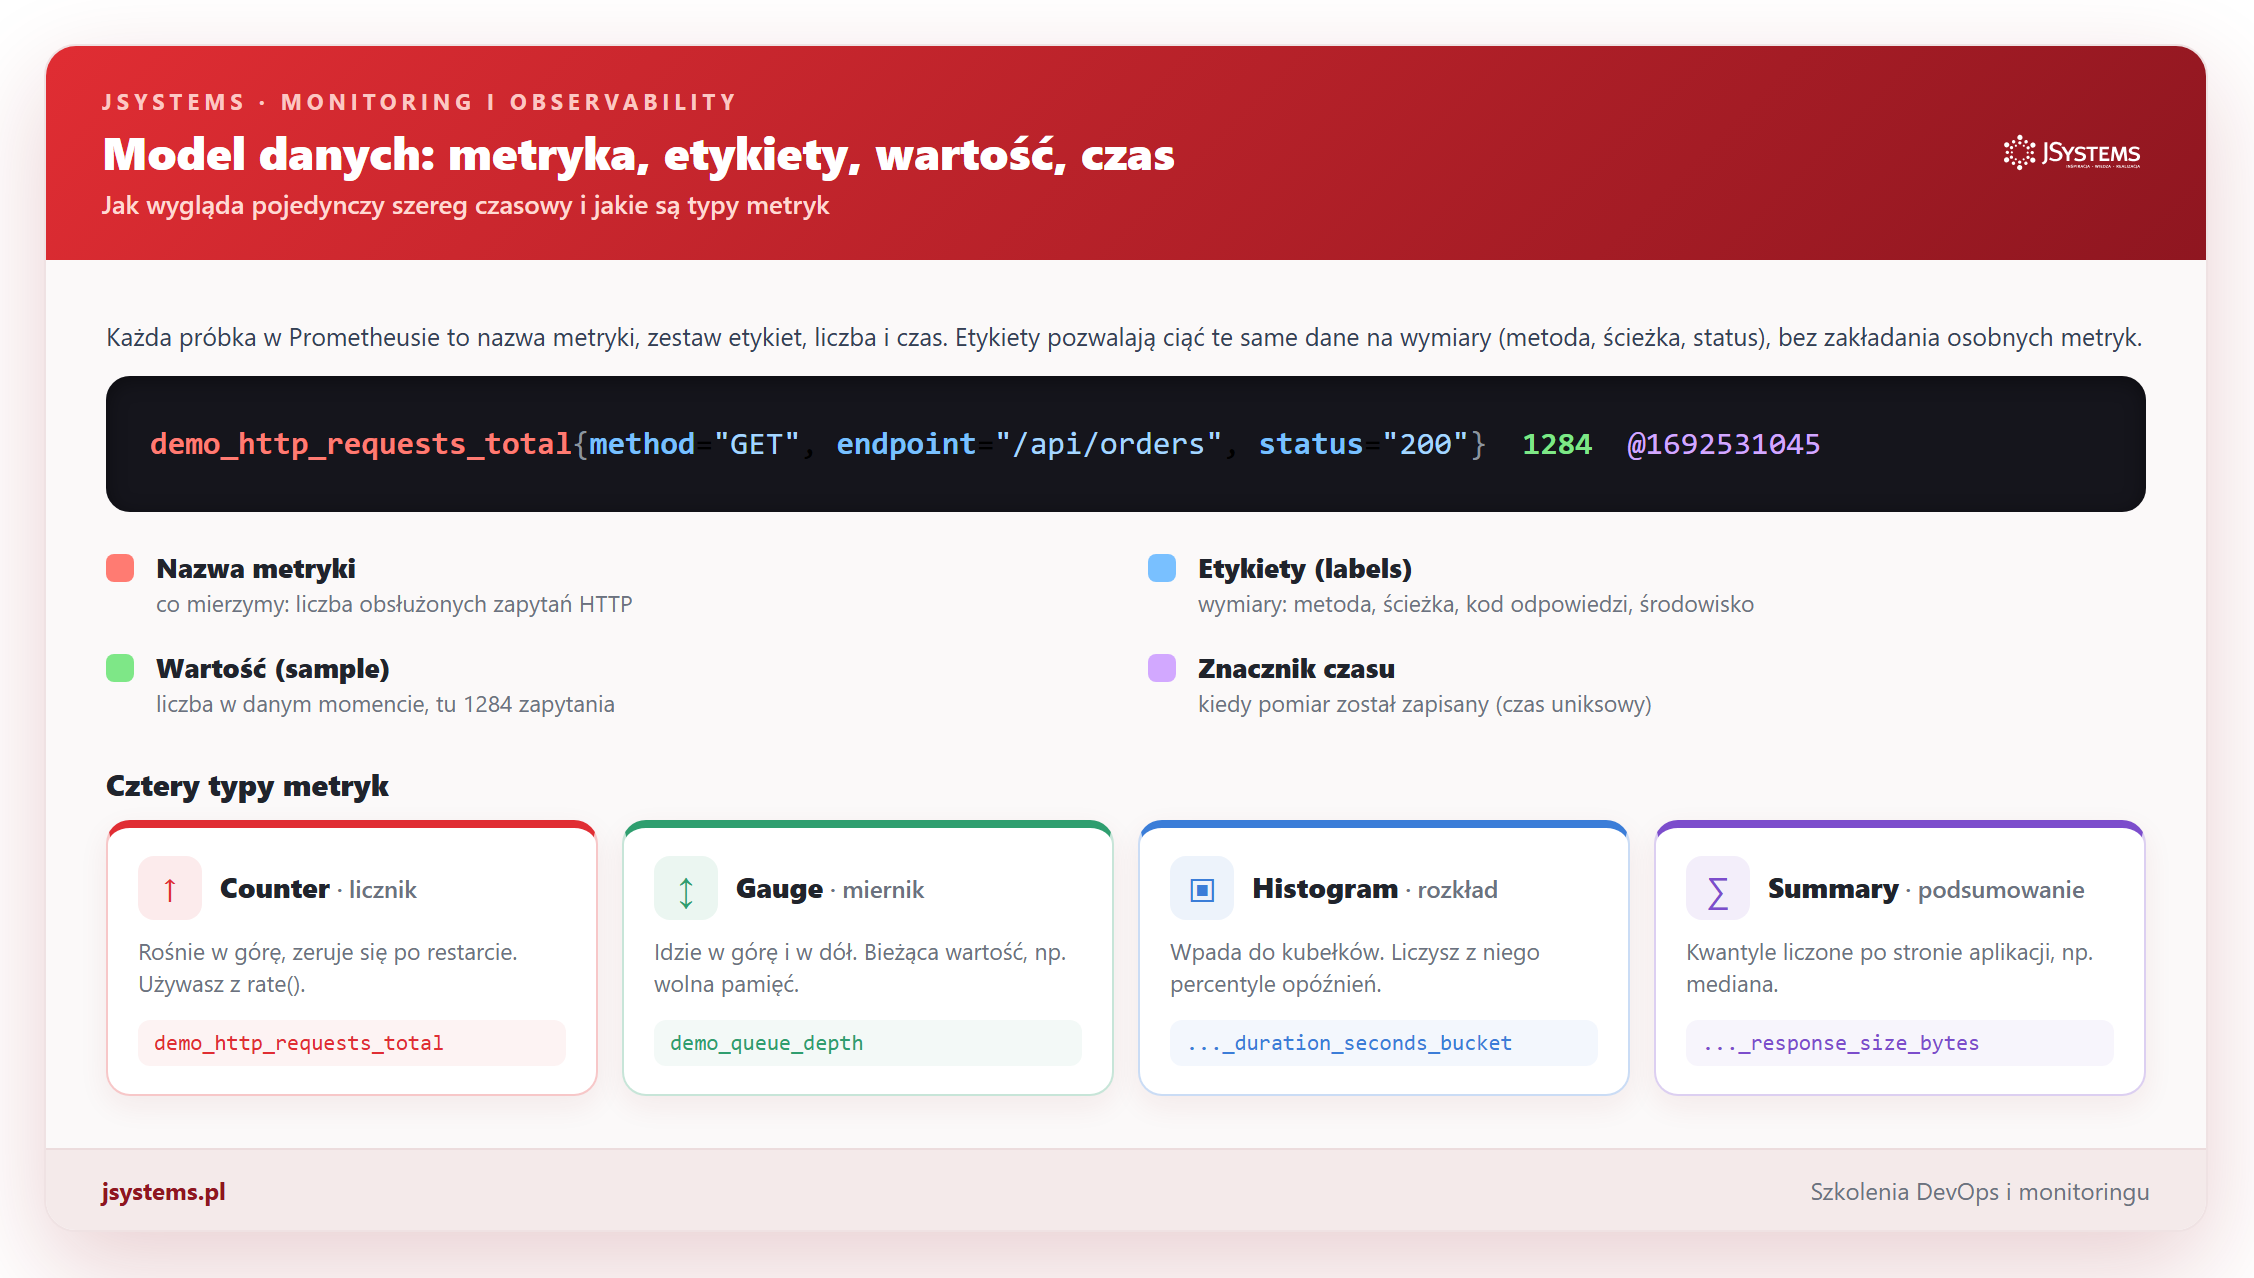
Task: Click the slide title "Model danych: metryka, etykiety, wartość, czas"
Action: pyautogui.click(x=639, y=155)
